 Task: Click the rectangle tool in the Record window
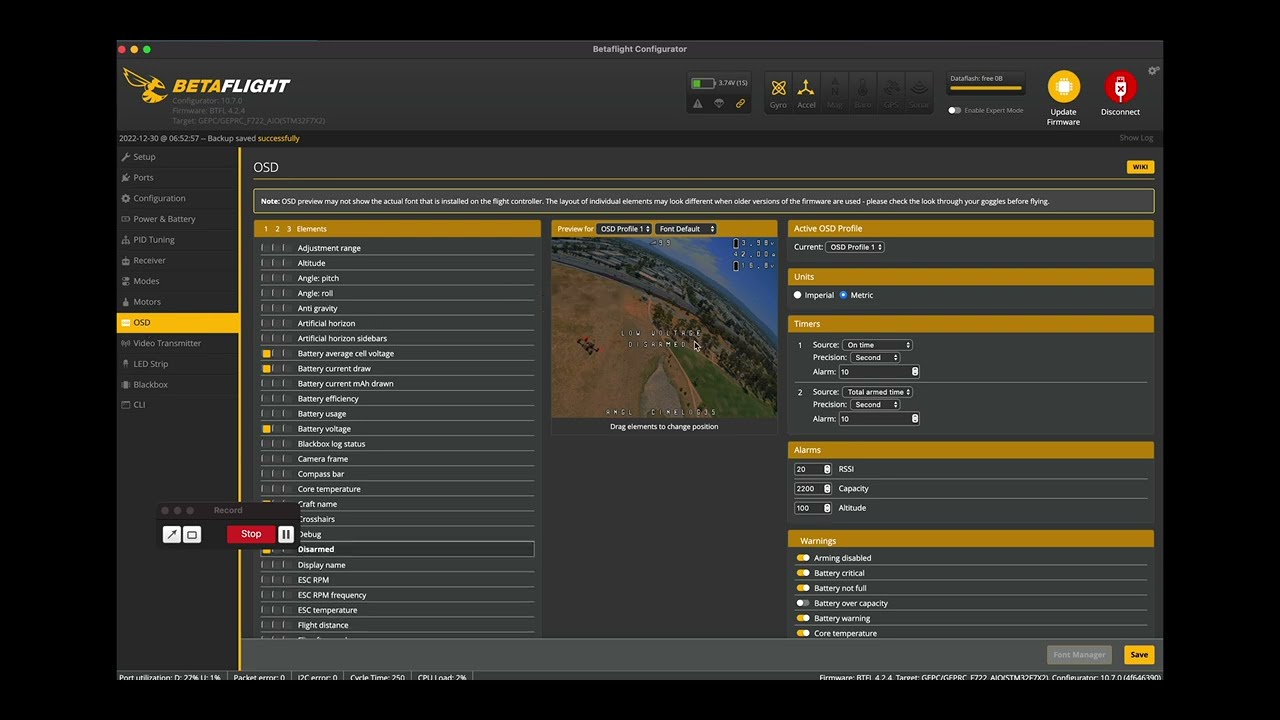click(192, 535)
